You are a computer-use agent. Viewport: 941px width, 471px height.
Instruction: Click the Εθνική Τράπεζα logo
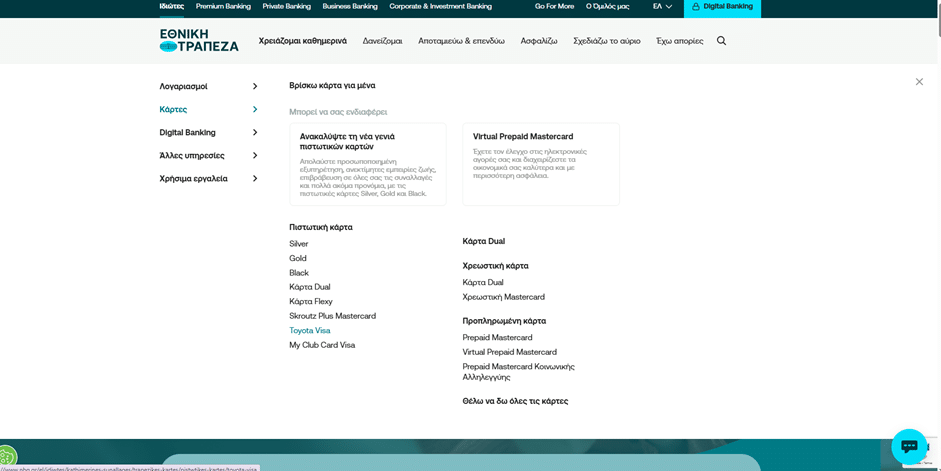coord(199,40)
